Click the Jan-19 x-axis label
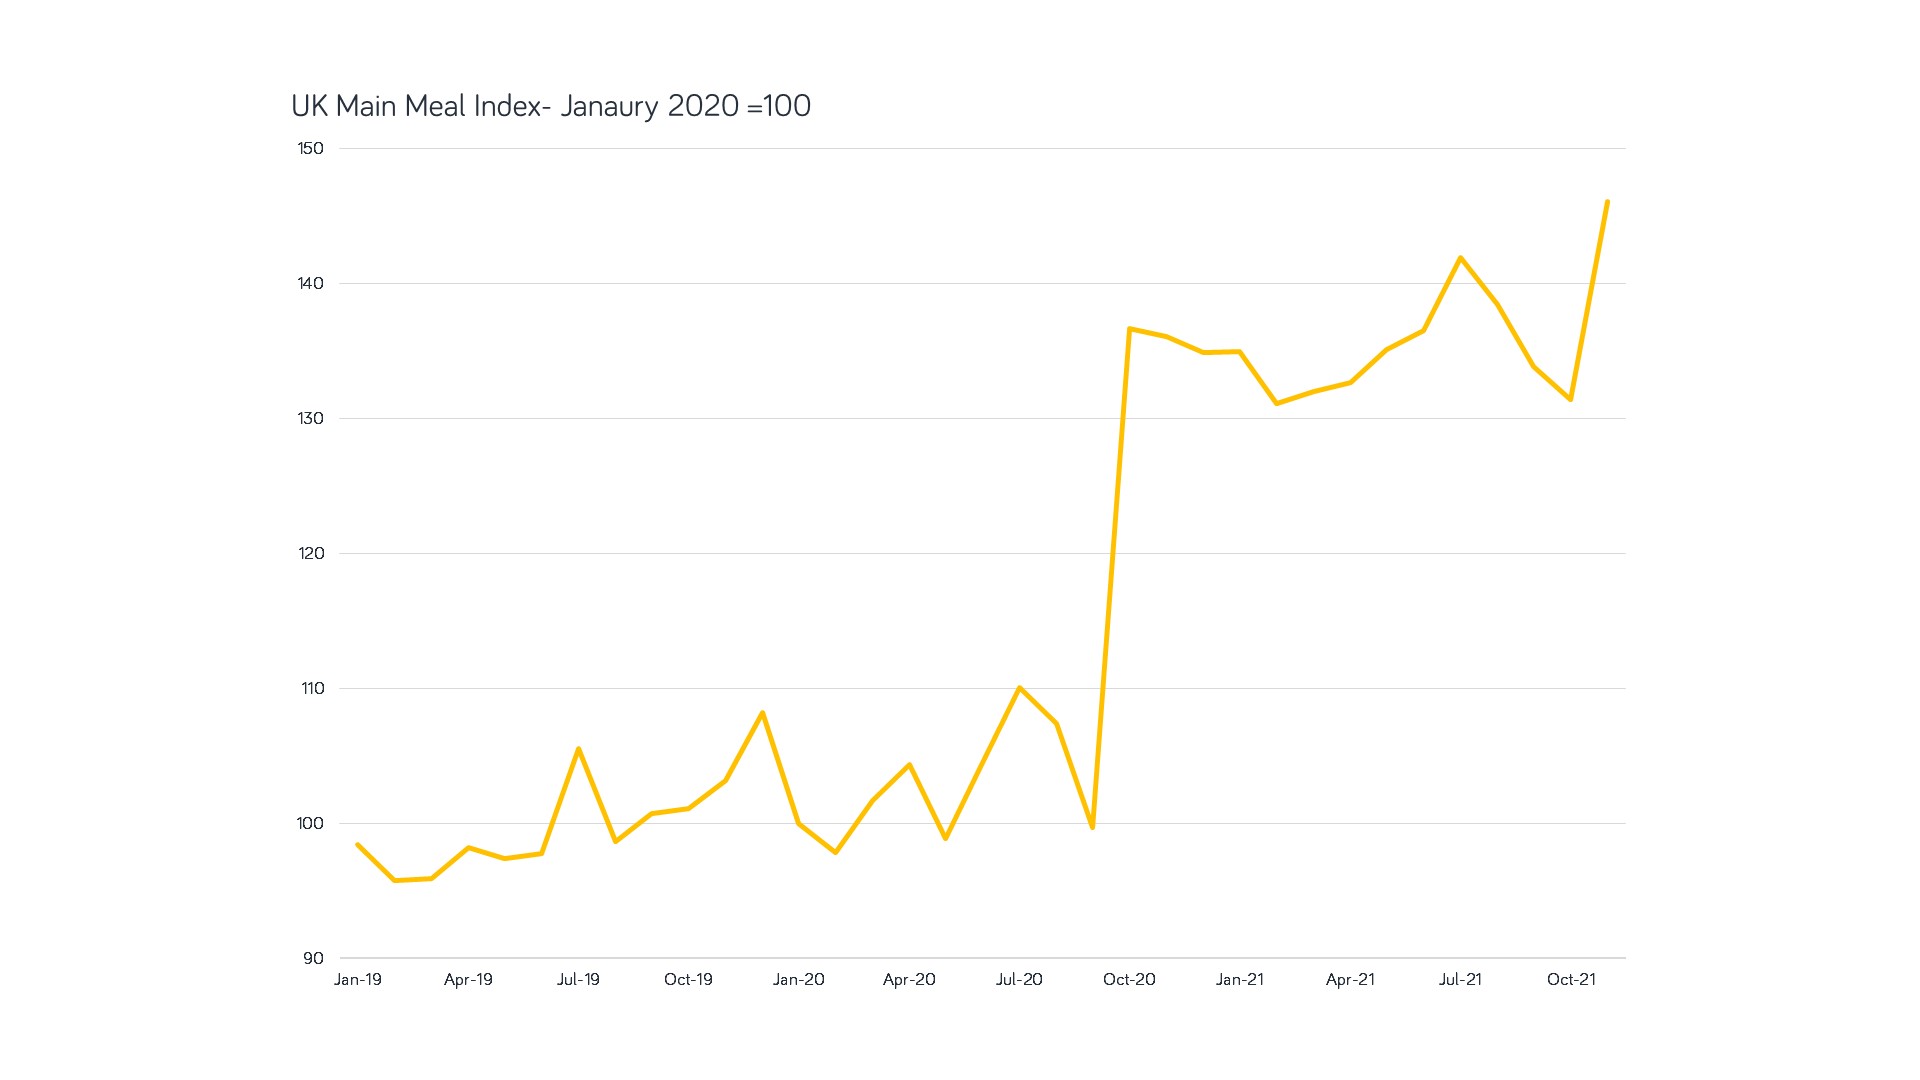The width and height of the screenshot is (1920, 1080). [358, 979]
